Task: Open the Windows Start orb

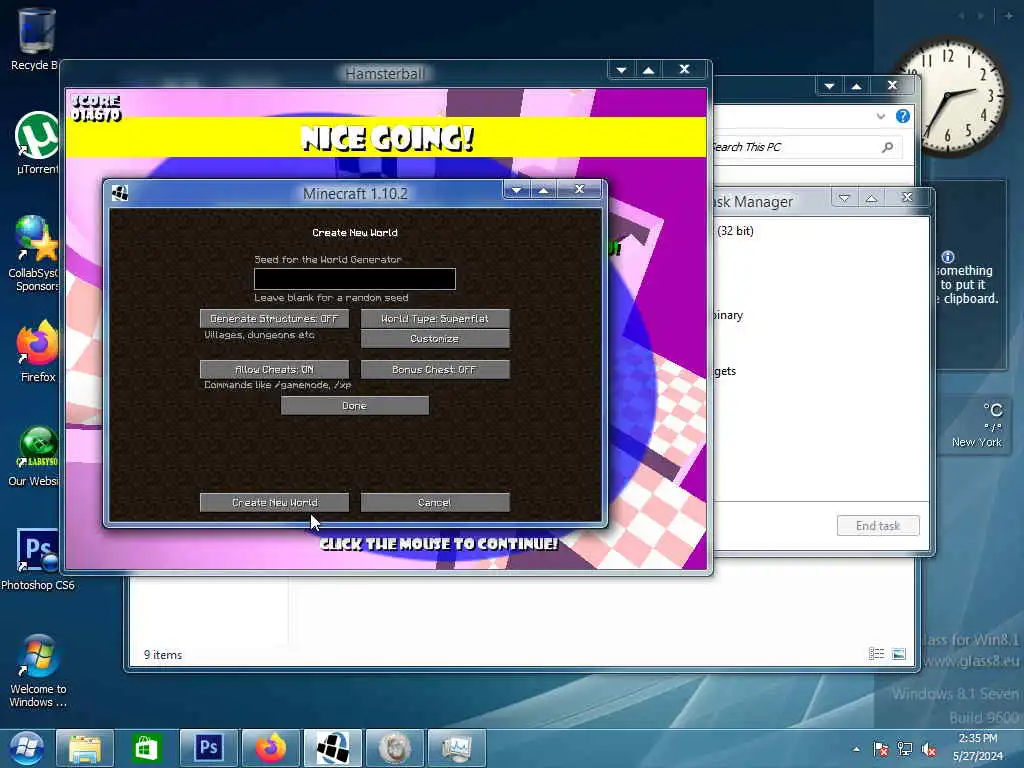Action: pyautogui.click(x=26, y=748)
